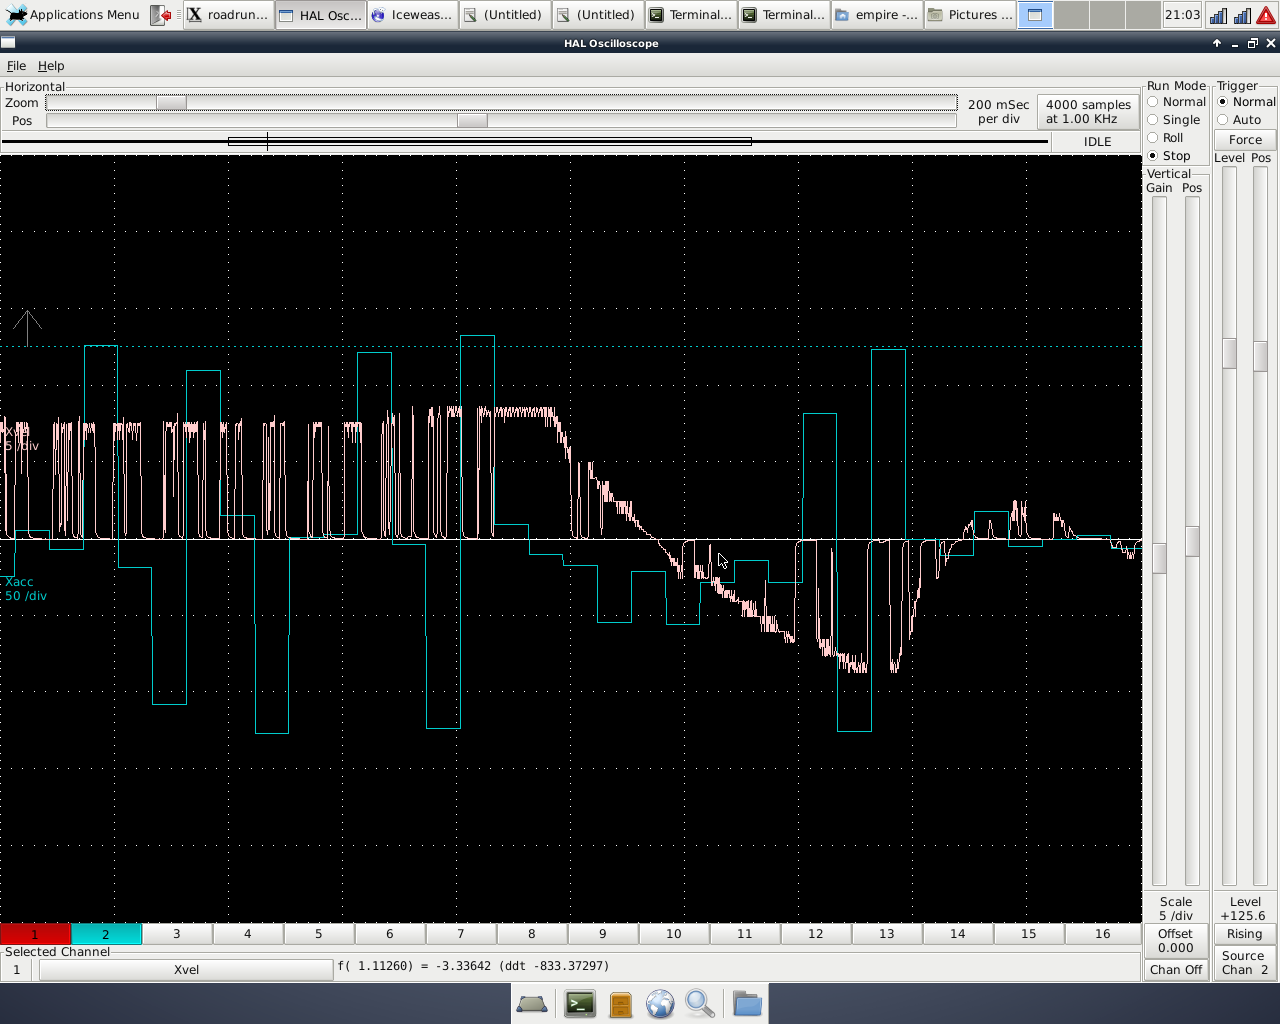Click the Vertical Pos slider handle

pyautogui.click(x=1192, y=541)
